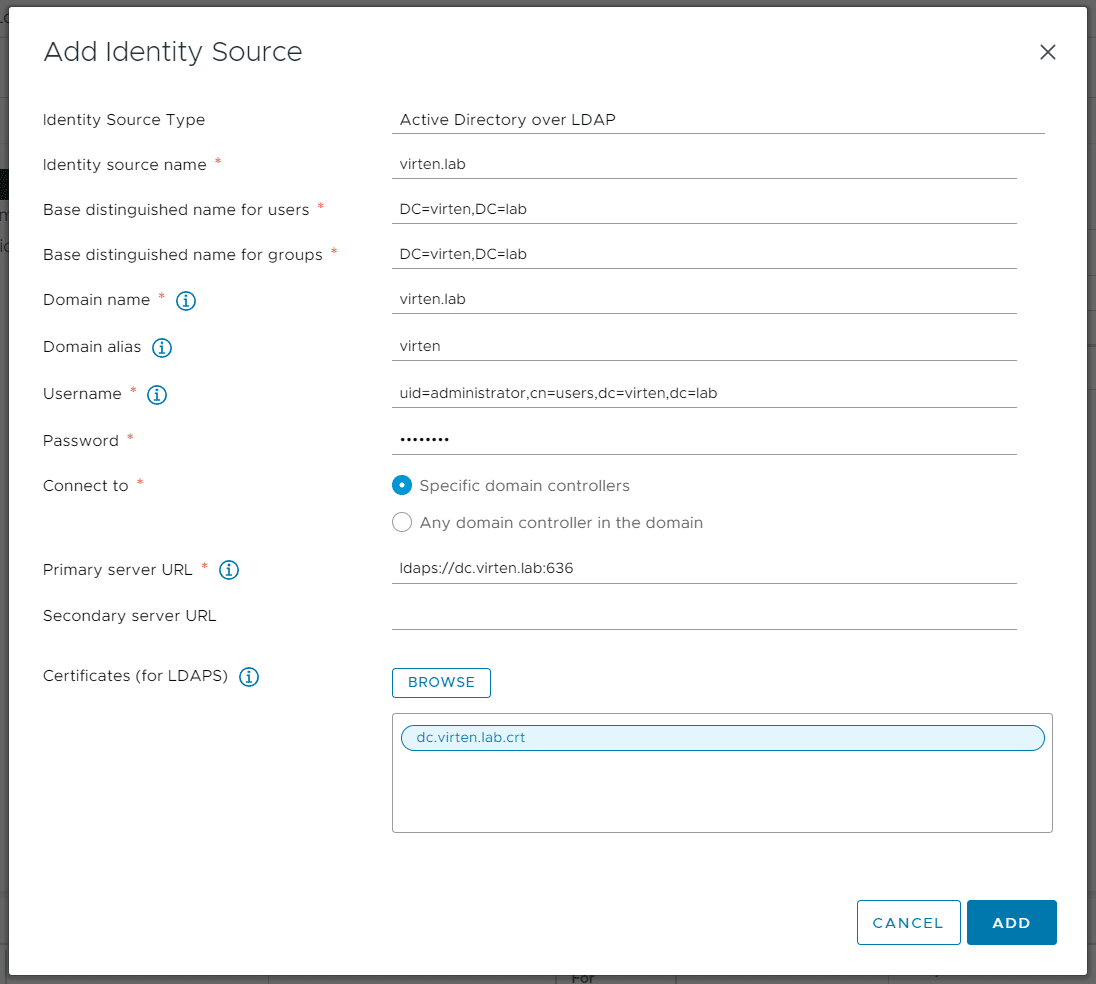Viewport: 1096px width, 984px height.
Task: Click info icon next to Domain name
Action: pyautogui.click(x=186, y=300)
